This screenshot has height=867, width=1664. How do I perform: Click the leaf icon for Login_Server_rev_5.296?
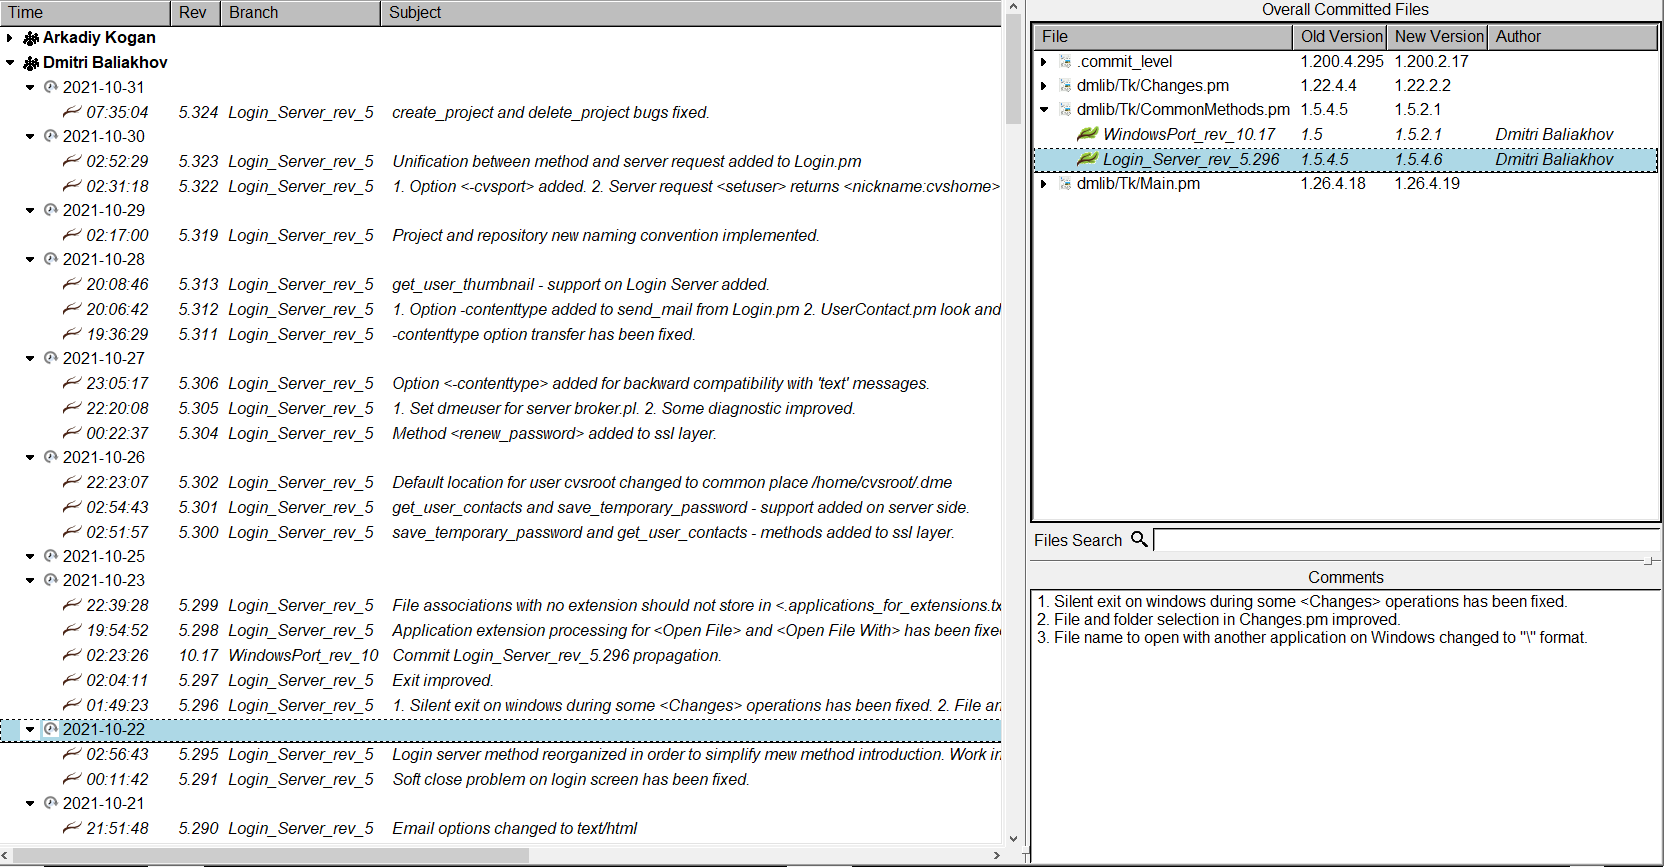tap(1087, 159)
